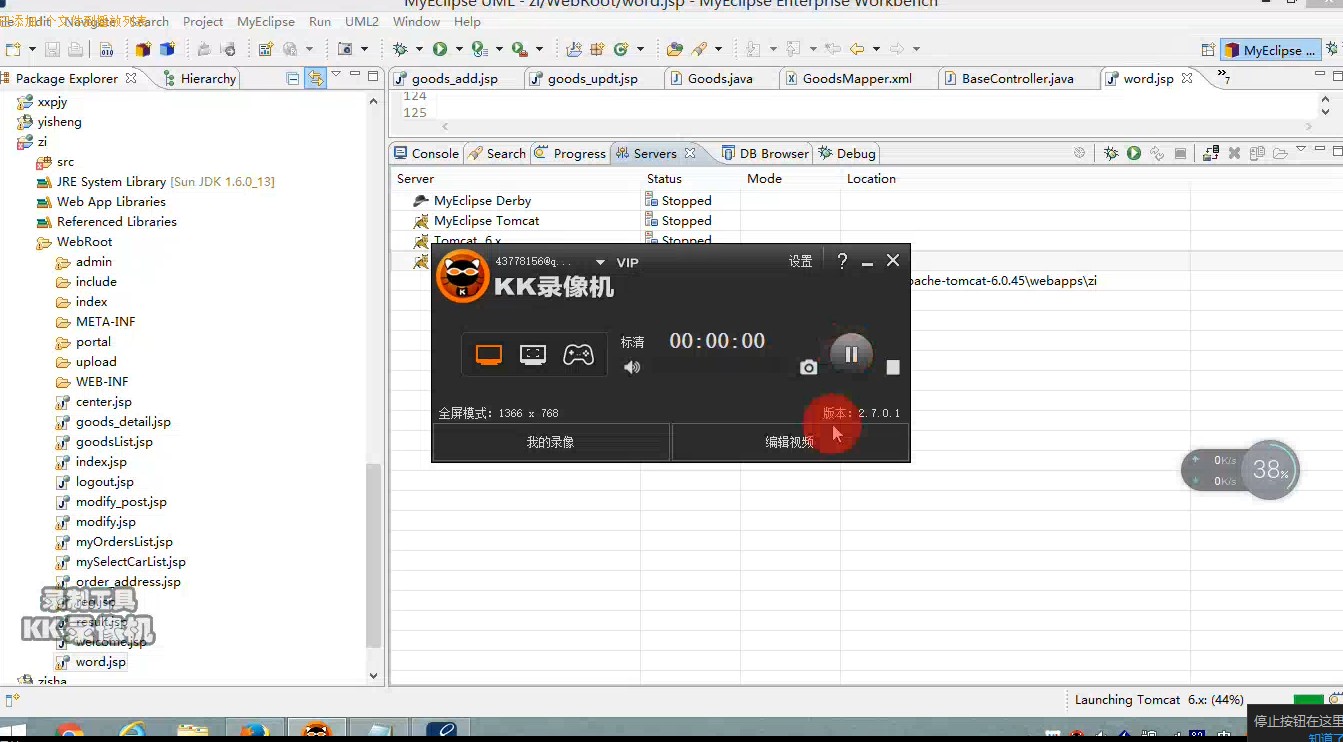Screen dimensions: 1343x742
Task: Click Save toolbar icon
Action: [52, 49]
